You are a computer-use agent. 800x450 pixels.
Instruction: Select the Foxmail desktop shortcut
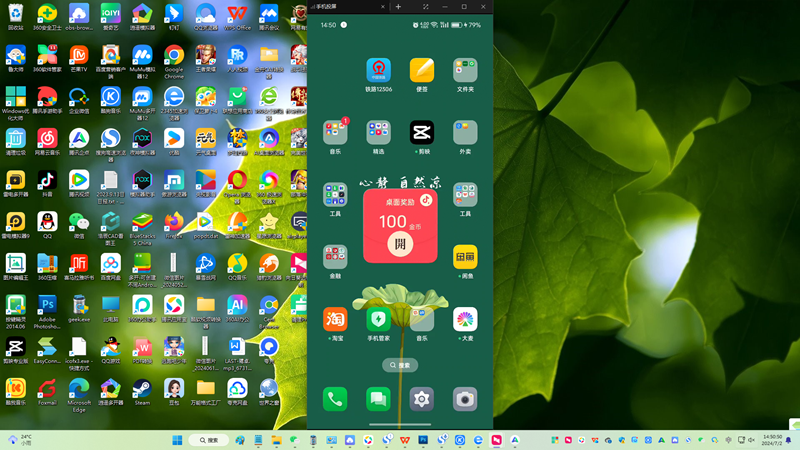click(x=47, y=392)
